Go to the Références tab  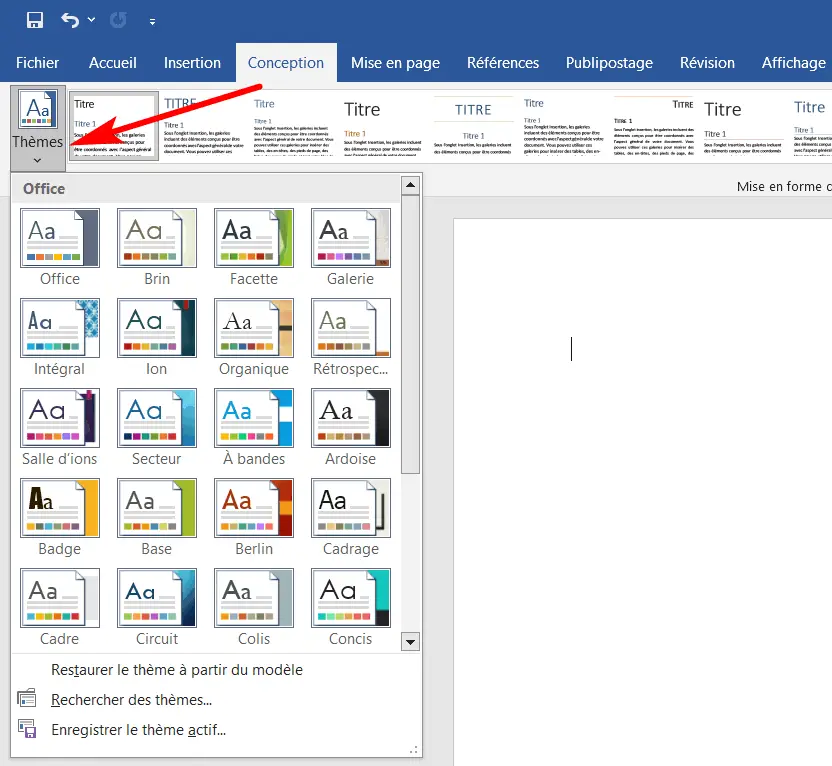pyautogui.click(x=503, y=63)
